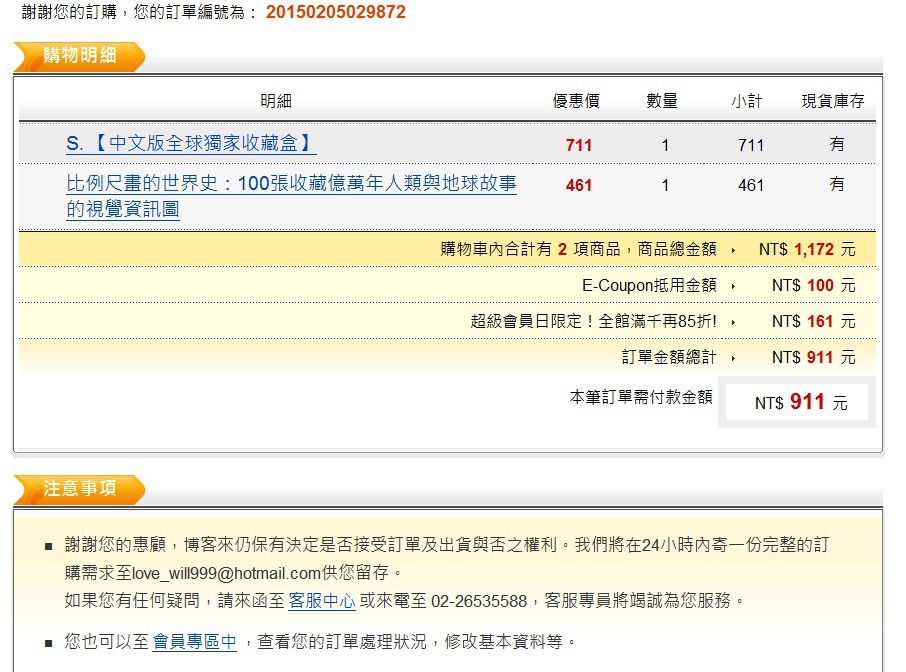This screenshot has height=672, width=906.
Task: Click the 優惠價 column header
Action: point(576,101)
